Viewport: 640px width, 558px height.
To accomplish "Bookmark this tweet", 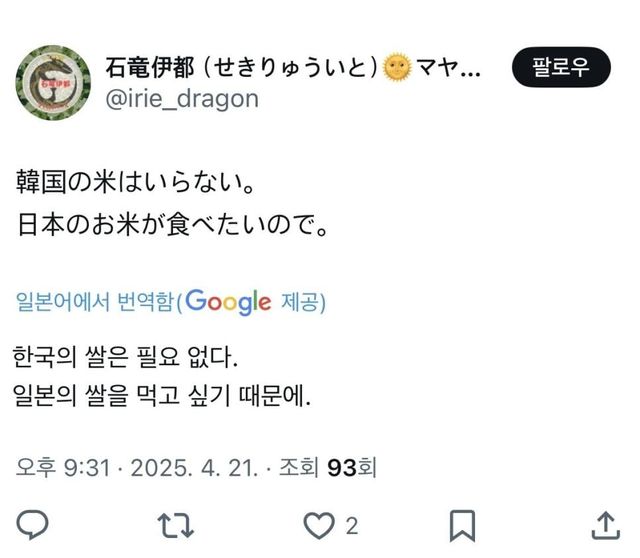I will [x=461, y=525].
